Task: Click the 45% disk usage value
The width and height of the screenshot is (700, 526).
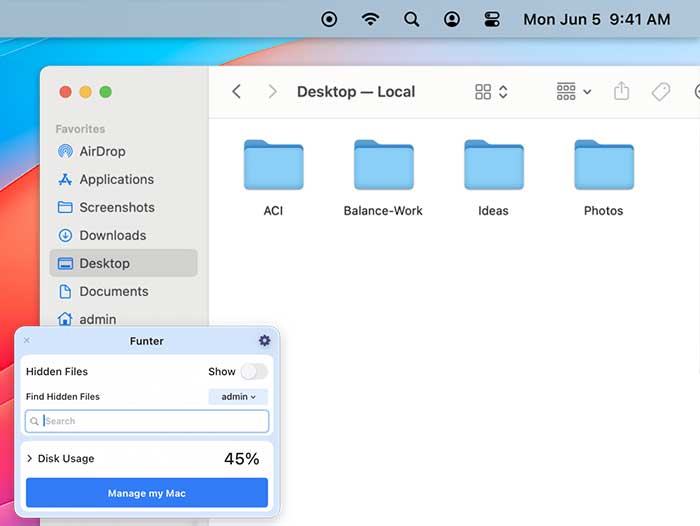Action: click(x=242, y=459)
